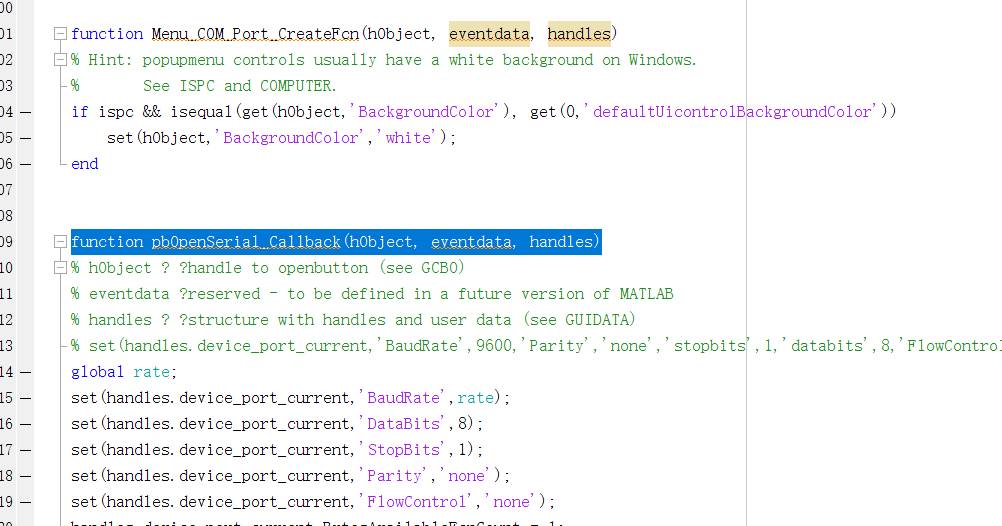This screenshot has width=1002, height=526.
Task: Click highlighted 'handles' argument of Menu_COM_Port_CreateFcn
Action: coord(579,34)
